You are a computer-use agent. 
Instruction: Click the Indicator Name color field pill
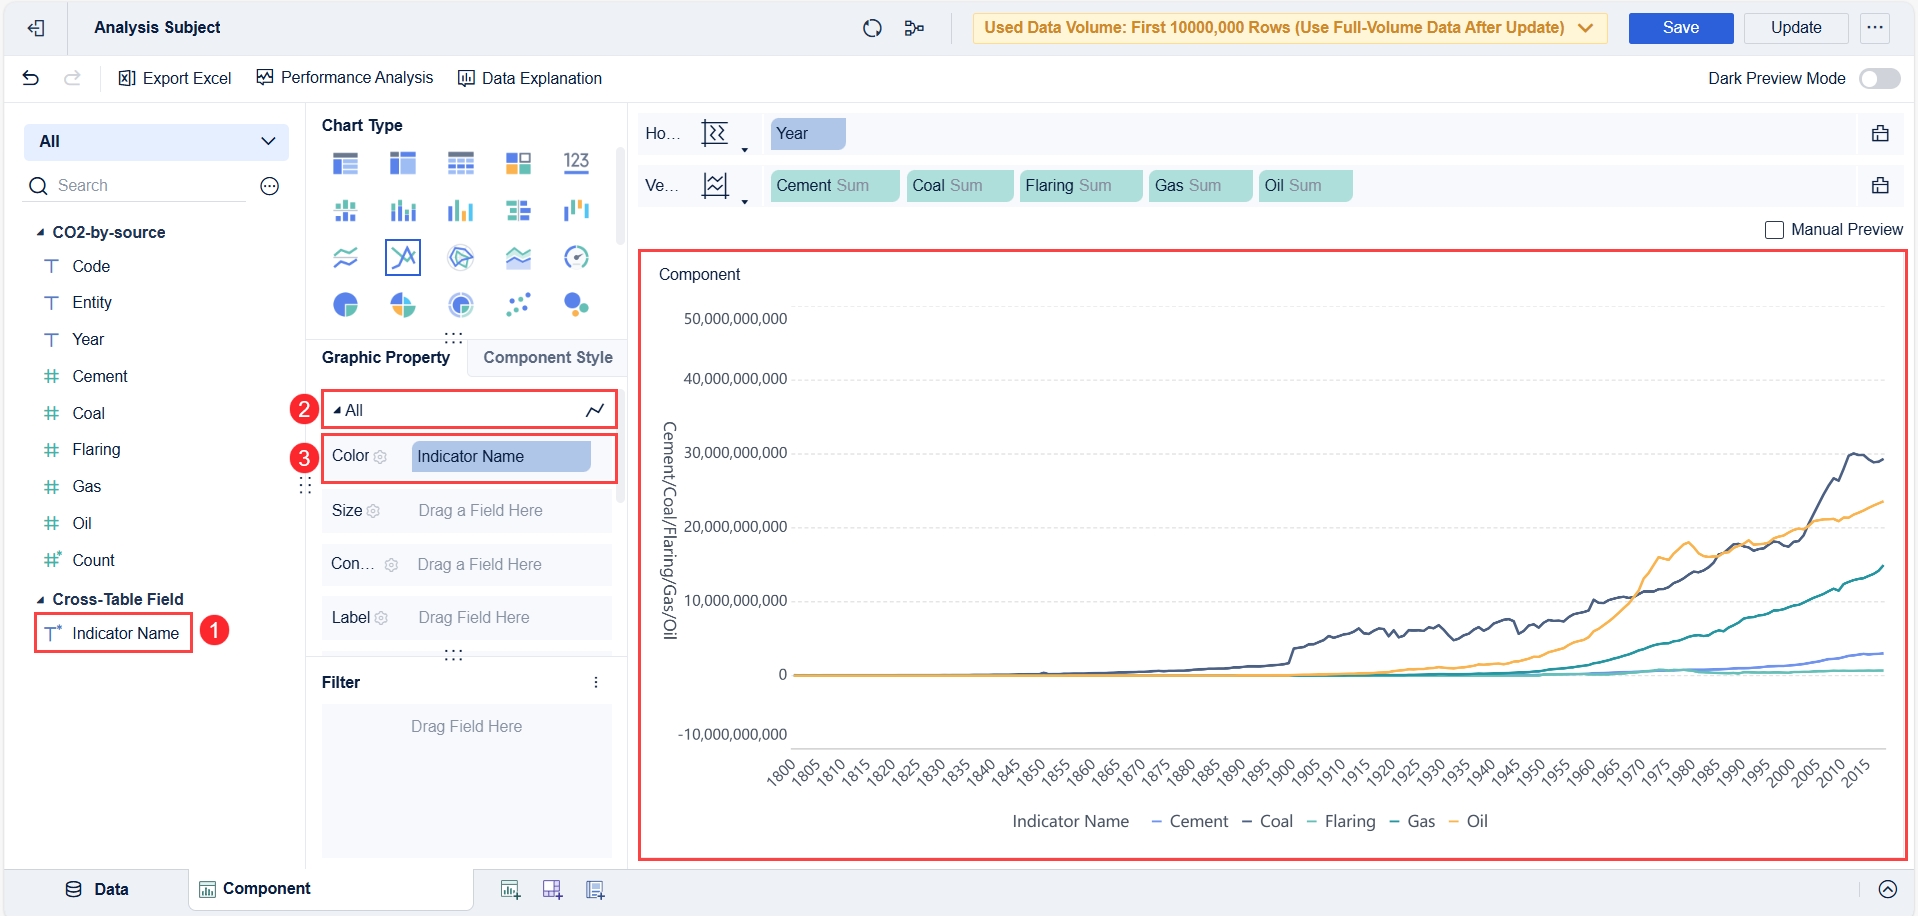tap(501, 456)
